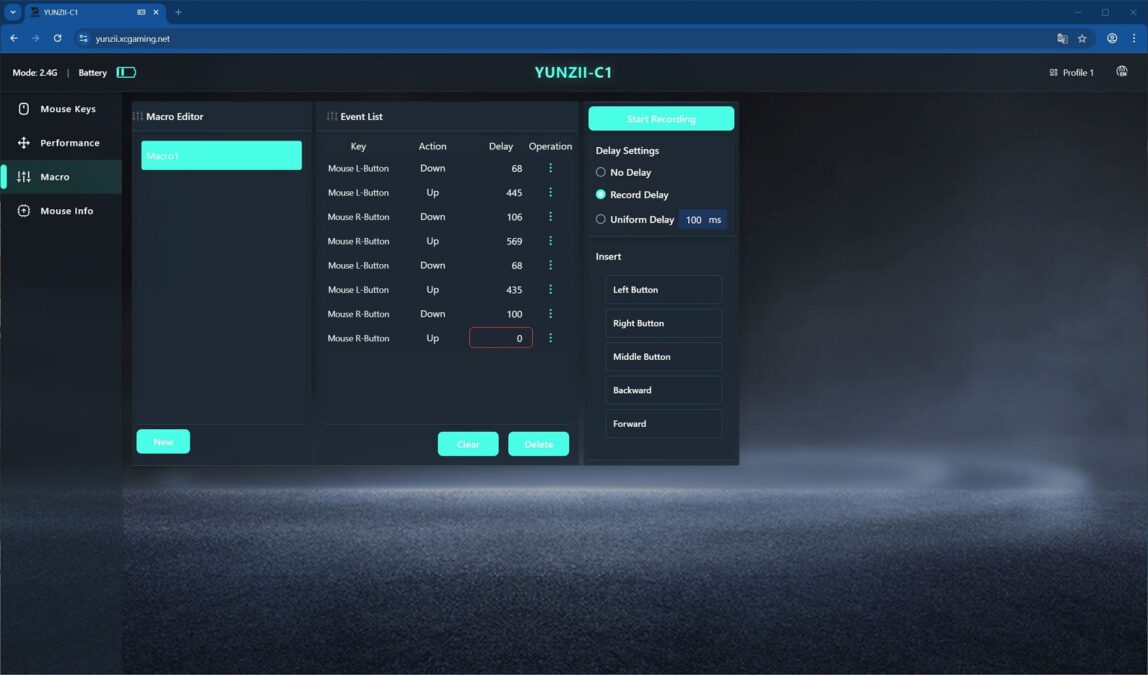1148x675 pixels.
Task: Click the Delete button in Event List
Action: click(x=538, y=444)
